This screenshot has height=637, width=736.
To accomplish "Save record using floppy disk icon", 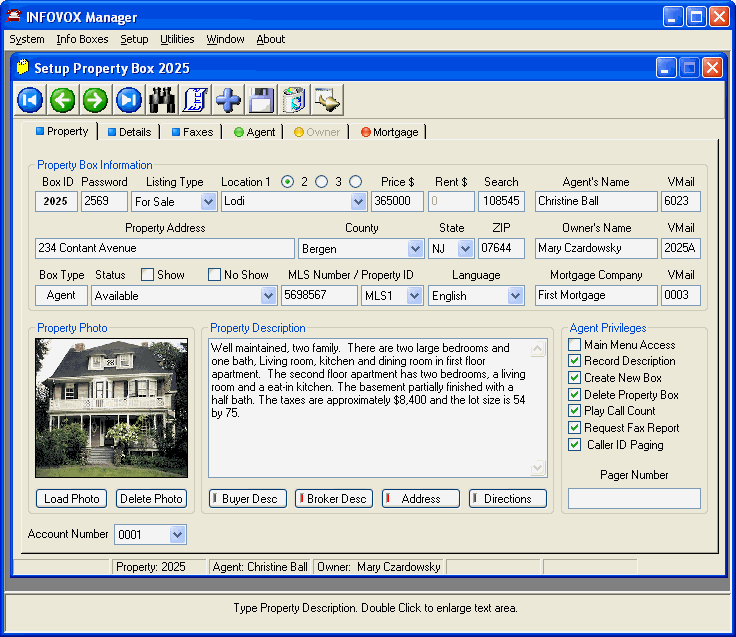I will point(261,100).
